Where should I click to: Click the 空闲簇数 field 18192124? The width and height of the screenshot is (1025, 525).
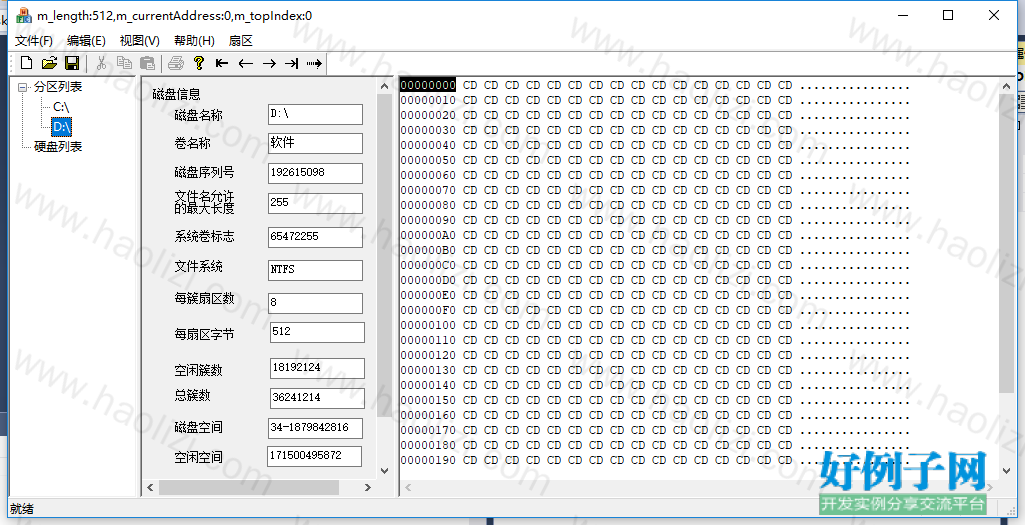coord(317,368)
